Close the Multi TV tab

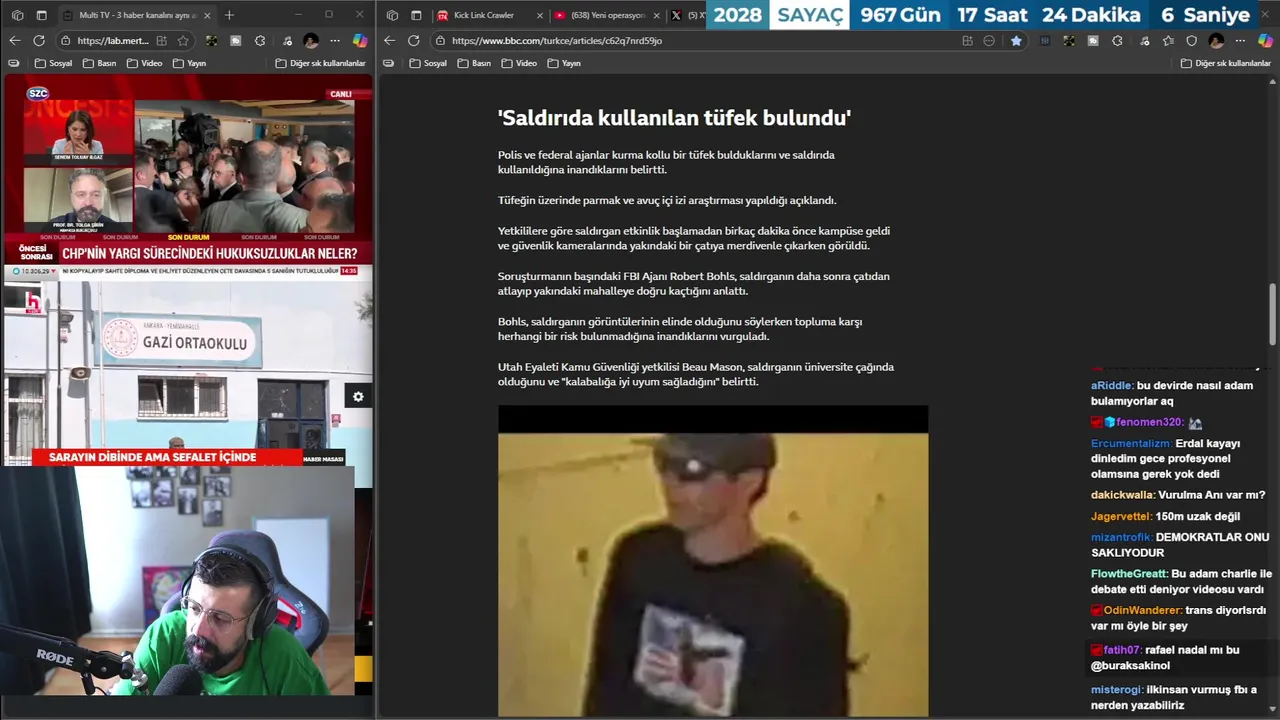pos(207,15)
